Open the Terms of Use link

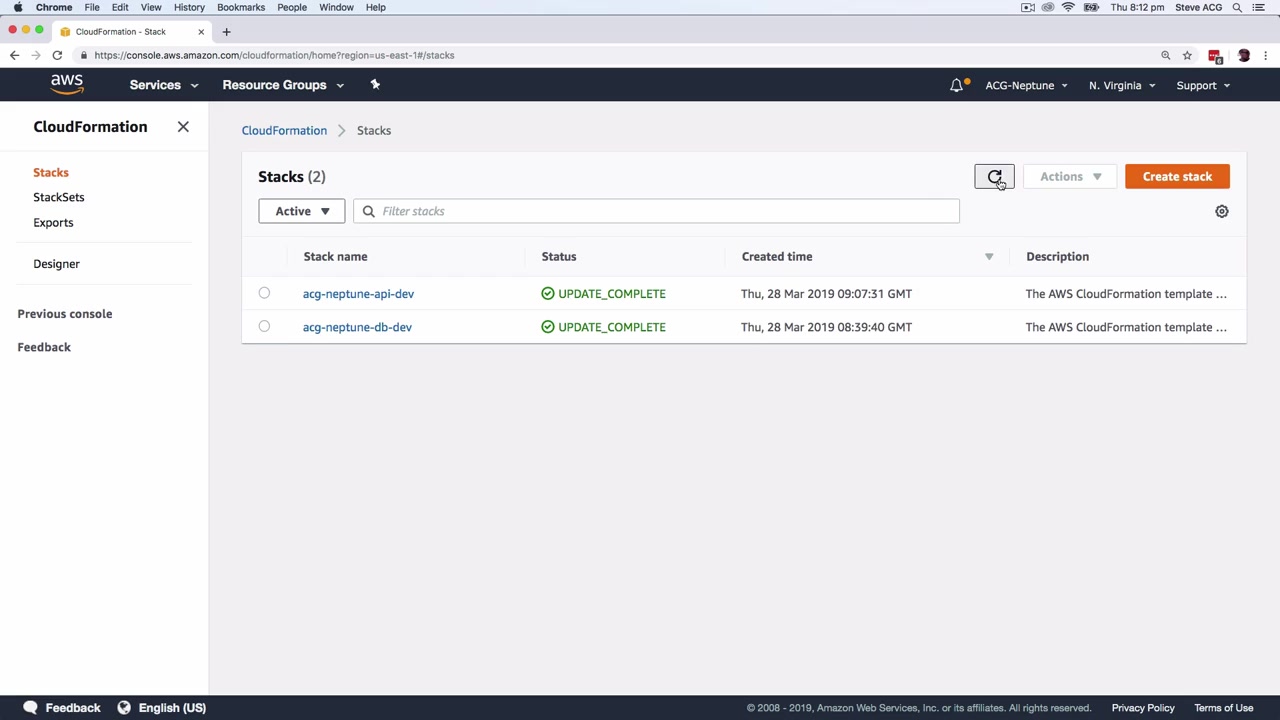click(x=1223, y=708)
